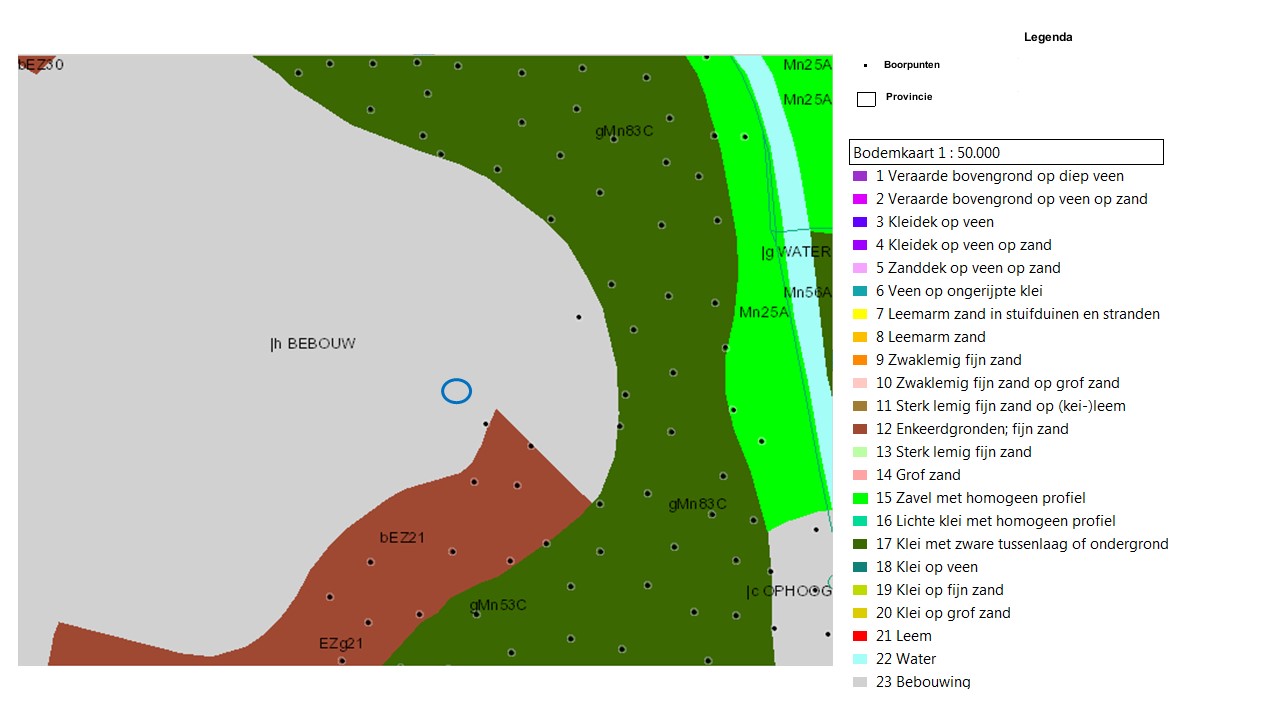
Task: Click the Zavel met homogeen profiel swatch
Action: point(860,498)
